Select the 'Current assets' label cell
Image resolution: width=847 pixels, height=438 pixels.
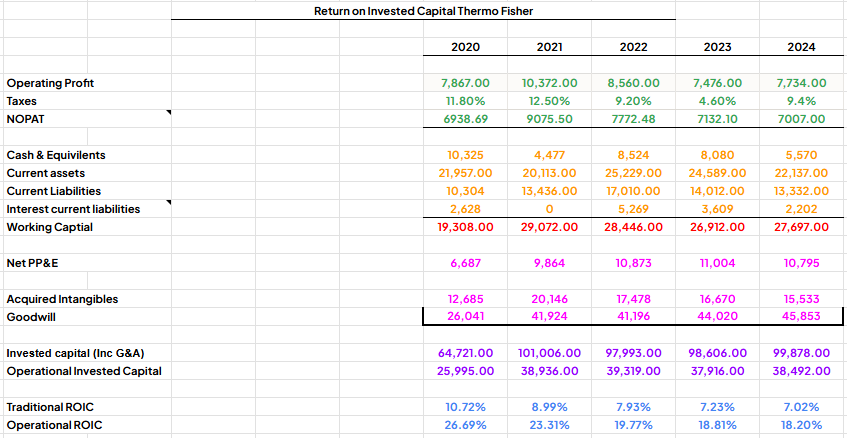[x=45, y=173]
